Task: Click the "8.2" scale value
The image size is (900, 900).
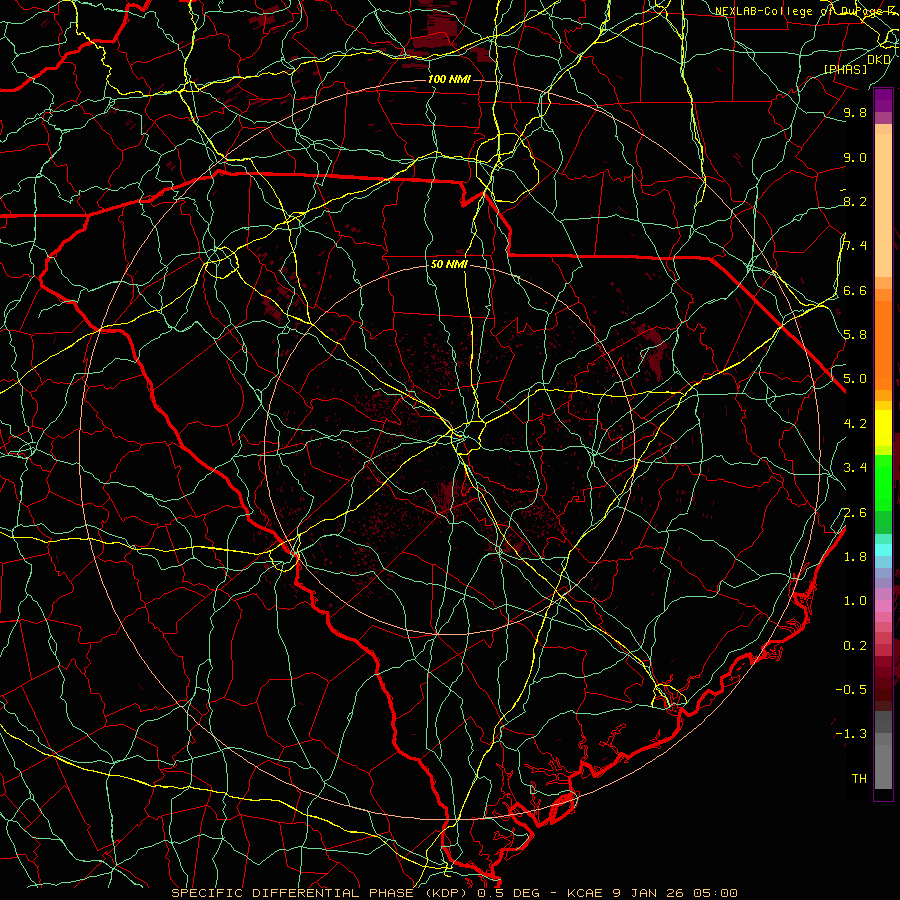Action: pos(855,201)
